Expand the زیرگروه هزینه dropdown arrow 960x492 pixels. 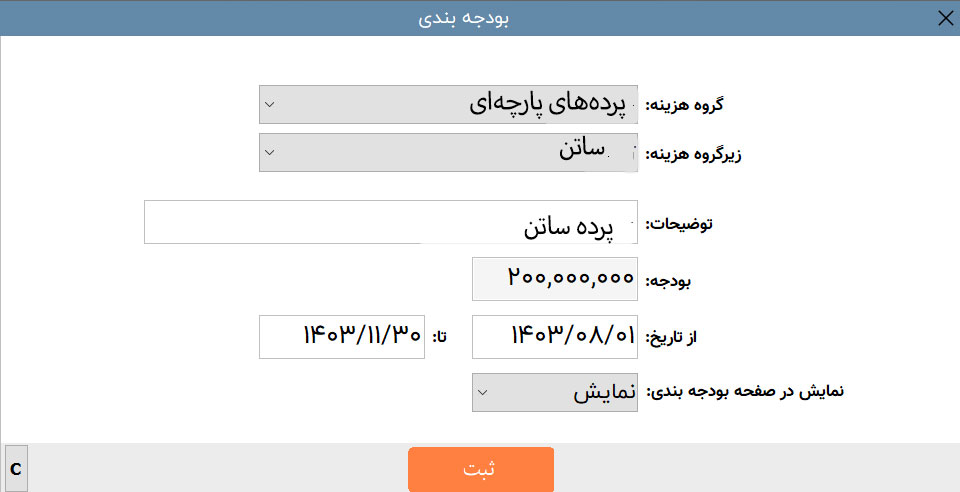coord(269,152)
